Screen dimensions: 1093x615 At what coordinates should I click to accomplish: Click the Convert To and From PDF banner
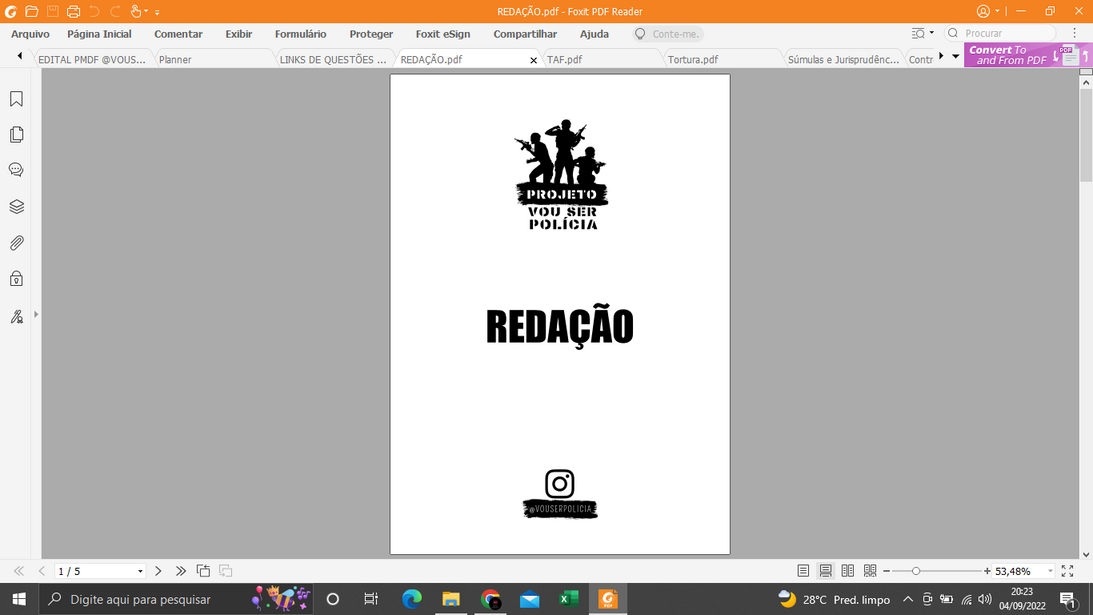pyautogui.click(x=1028, y=55)
